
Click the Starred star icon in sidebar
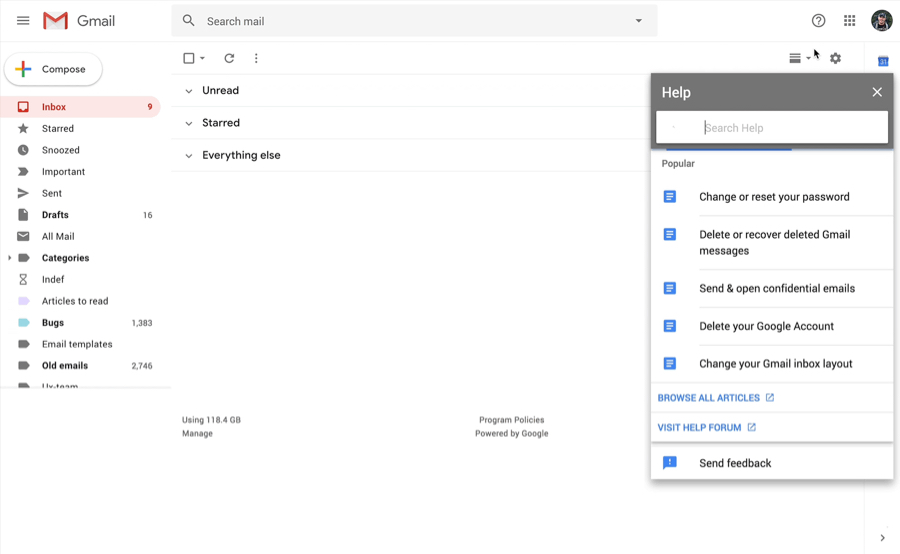coord(23,129)
